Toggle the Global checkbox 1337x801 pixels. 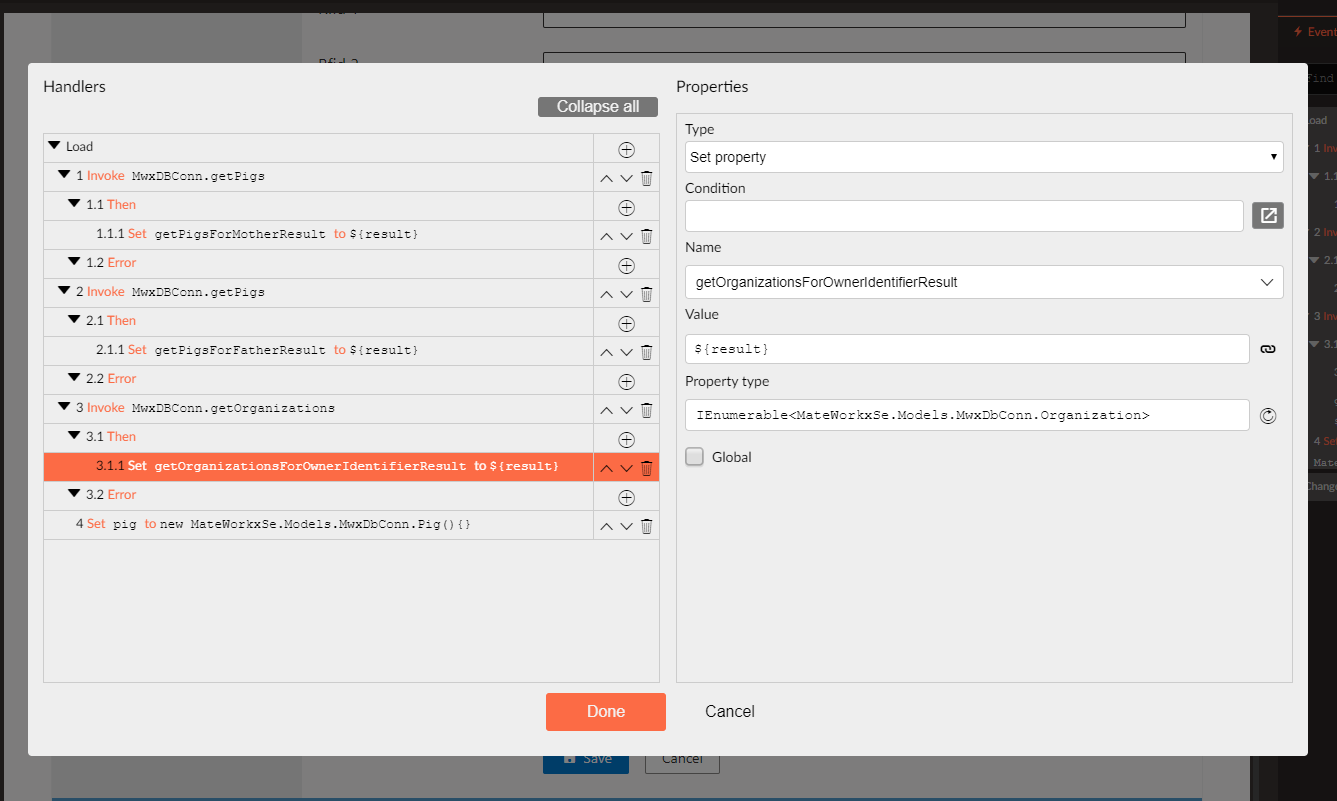coord(695,457)
